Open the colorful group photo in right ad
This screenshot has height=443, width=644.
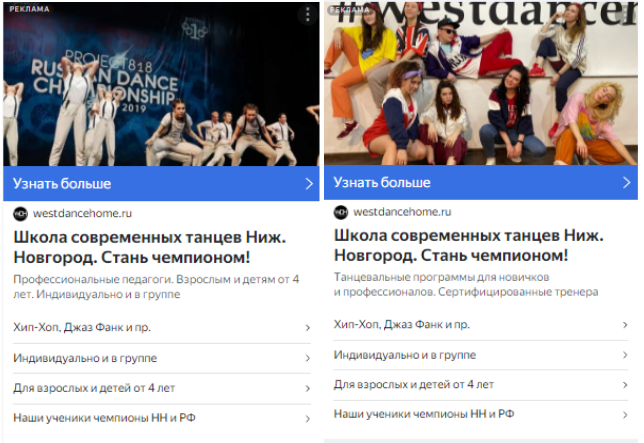481,83
